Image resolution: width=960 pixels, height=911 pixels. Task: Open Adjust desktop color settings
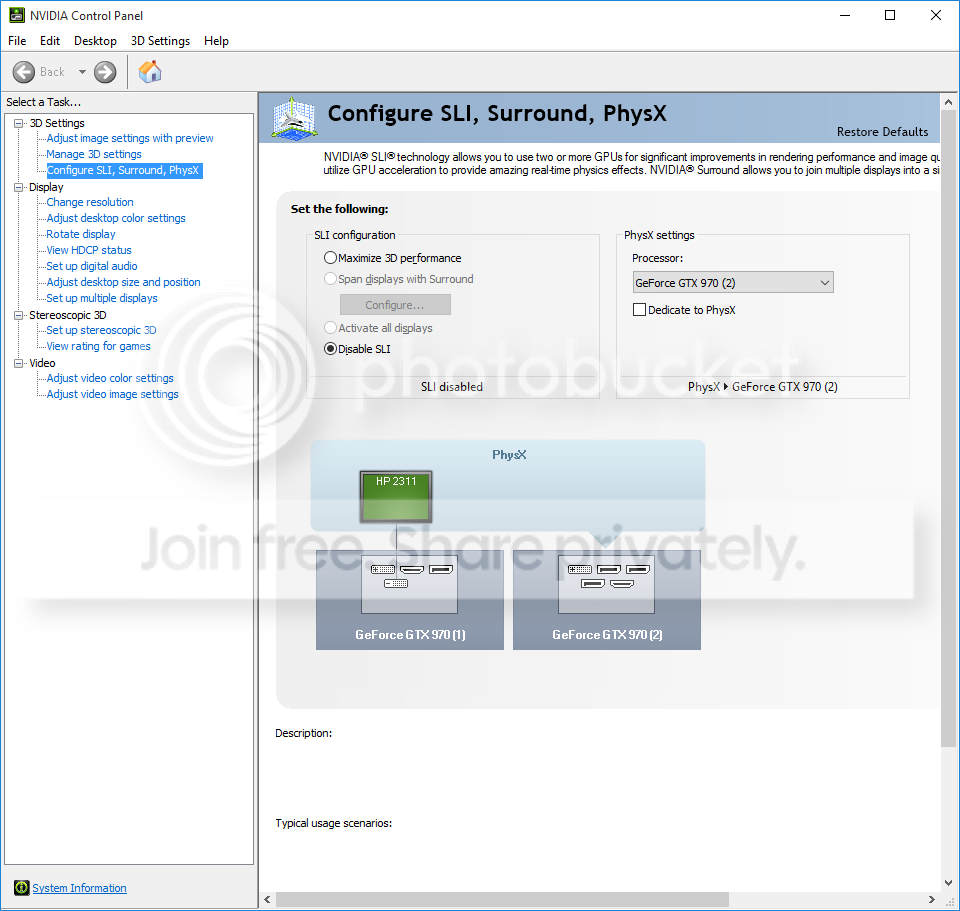tap(116, 218)
